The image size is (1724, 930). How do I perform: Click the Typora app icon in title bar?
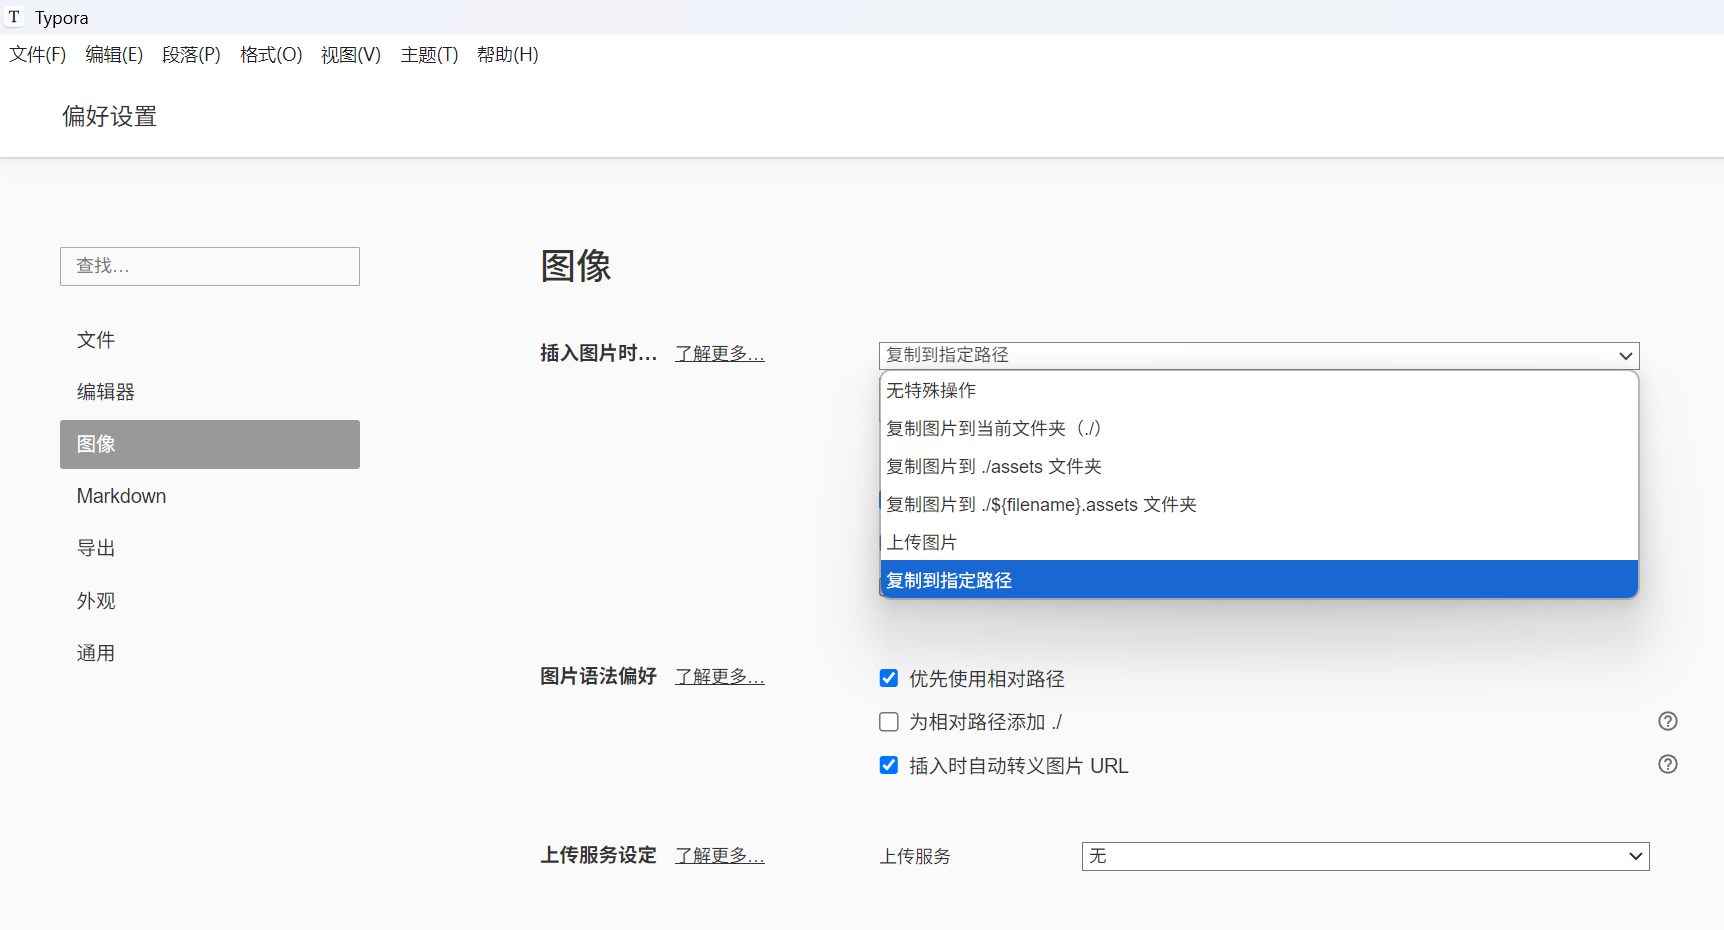(14, 17)
